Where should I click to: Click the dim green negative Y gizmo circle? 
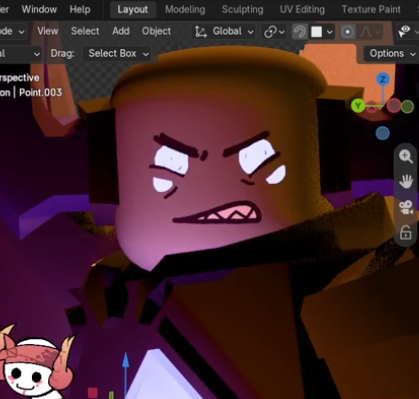[407, 107]
